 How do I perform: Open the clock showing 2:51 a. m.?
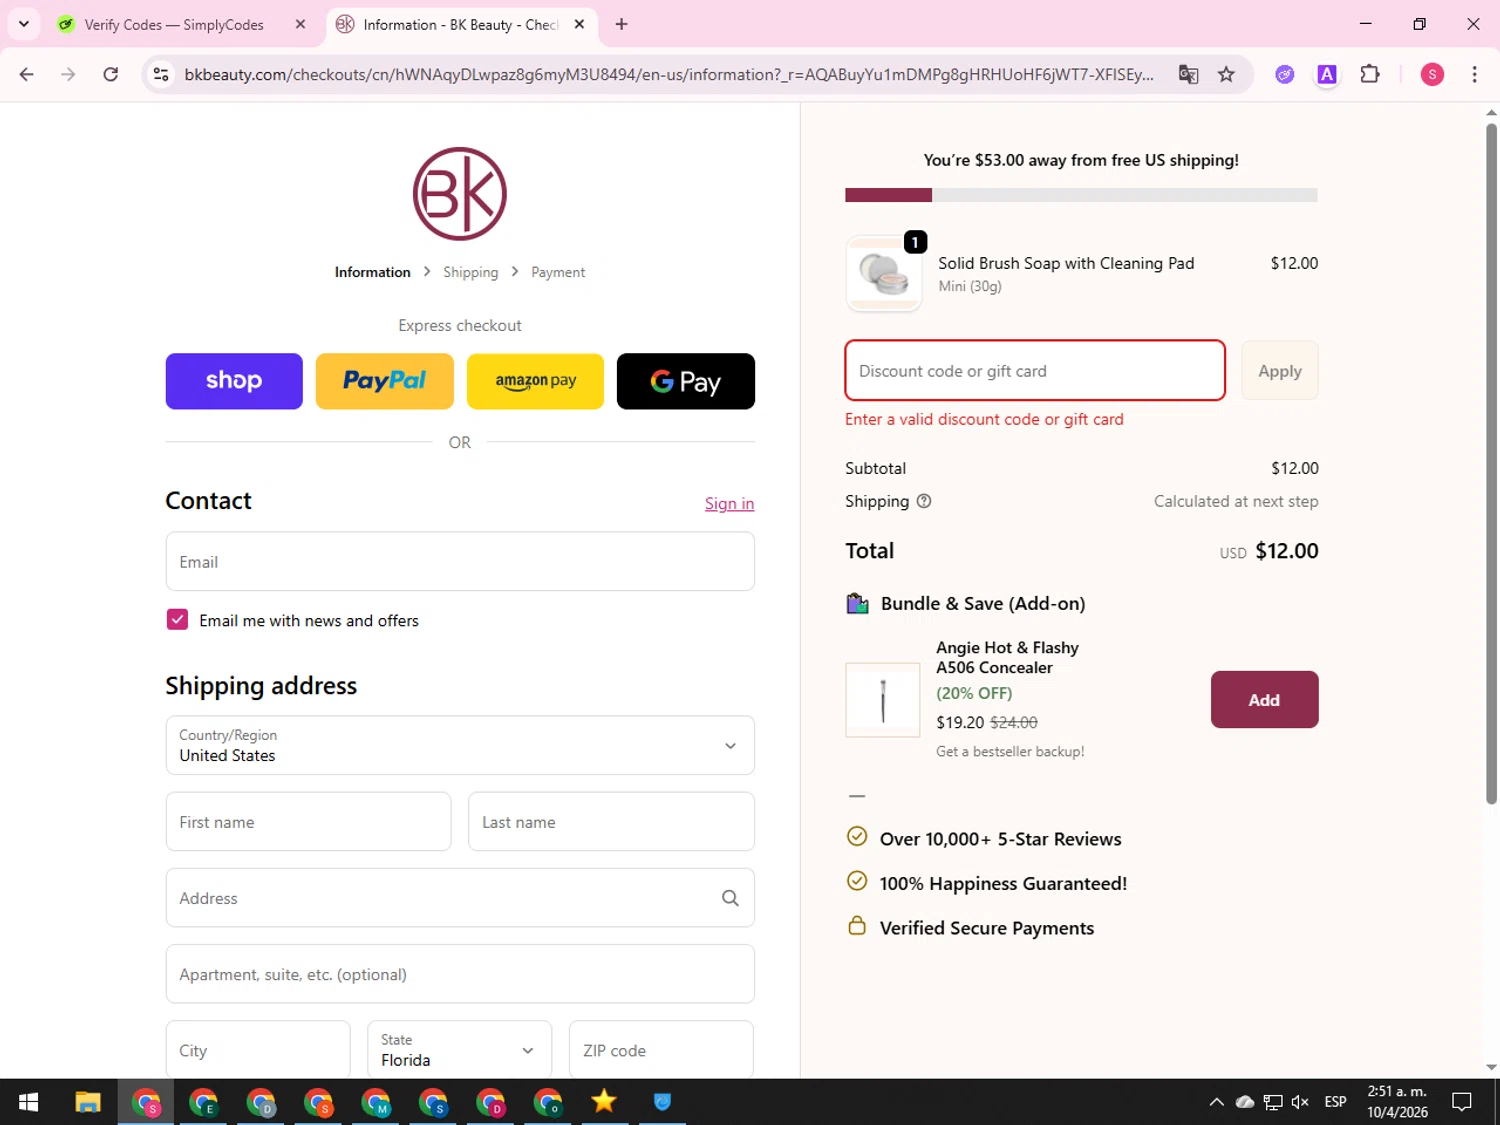click(1397, 1102)
